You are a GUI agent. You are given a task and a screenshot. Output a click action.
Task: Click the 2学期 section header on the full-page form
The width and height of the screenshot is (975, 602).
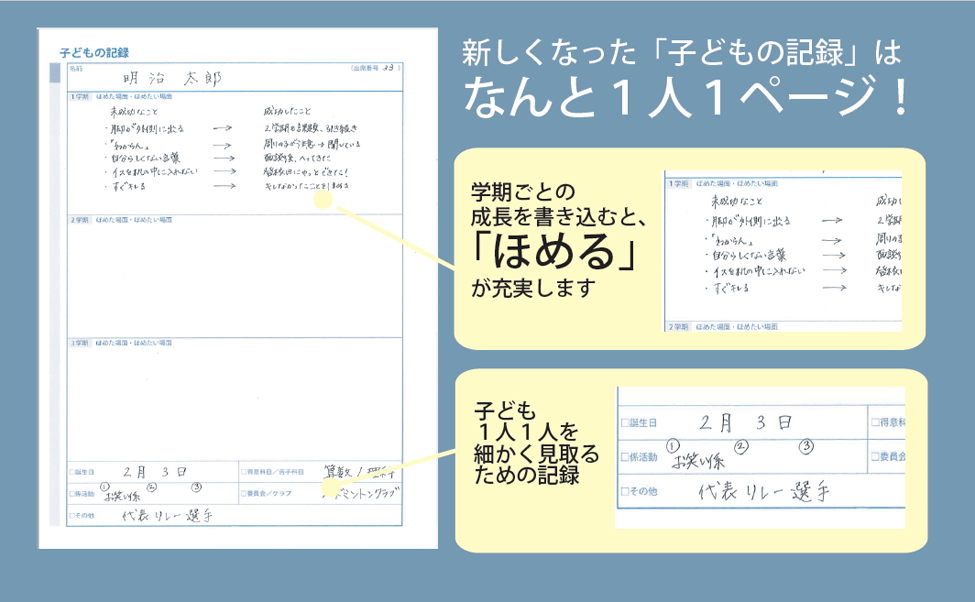point(121,220)
